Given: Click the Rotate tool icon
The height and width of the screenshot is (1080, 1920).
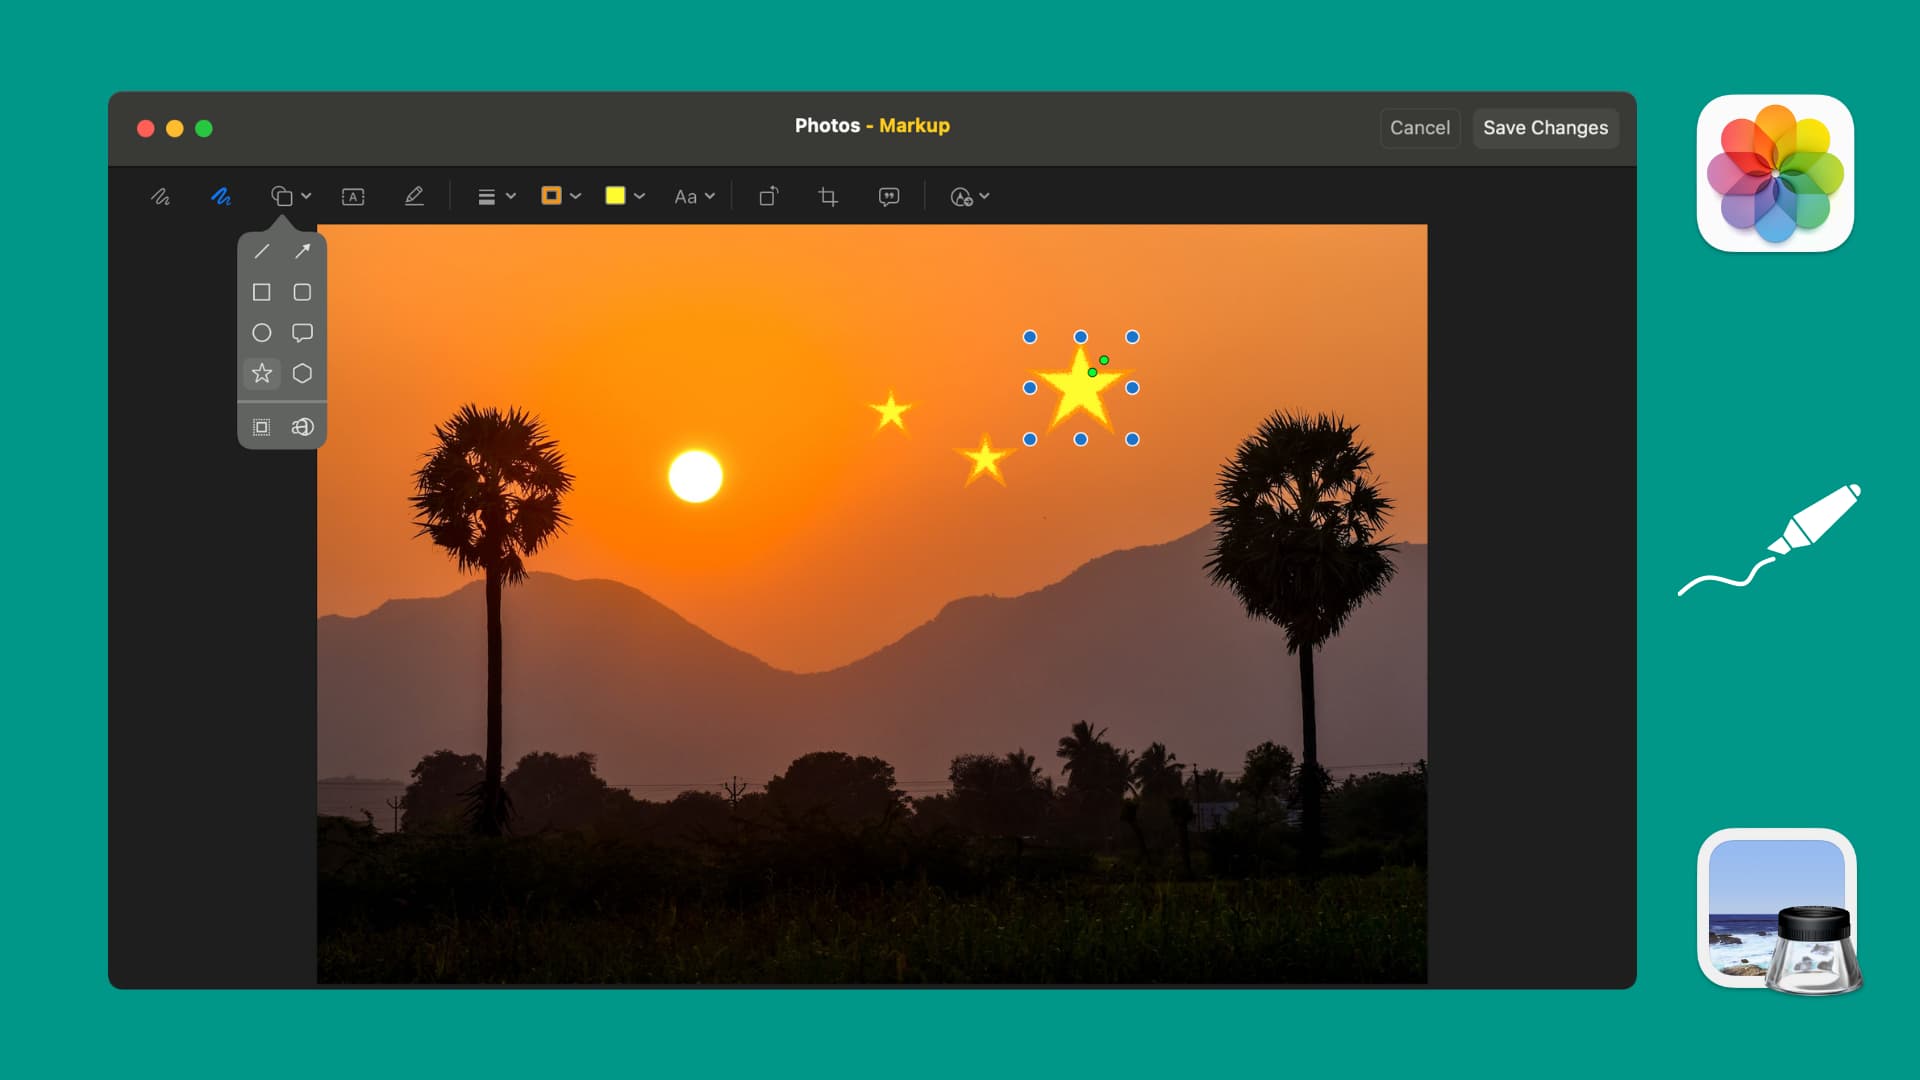Looking at the screenshot, I should [768, 197].
